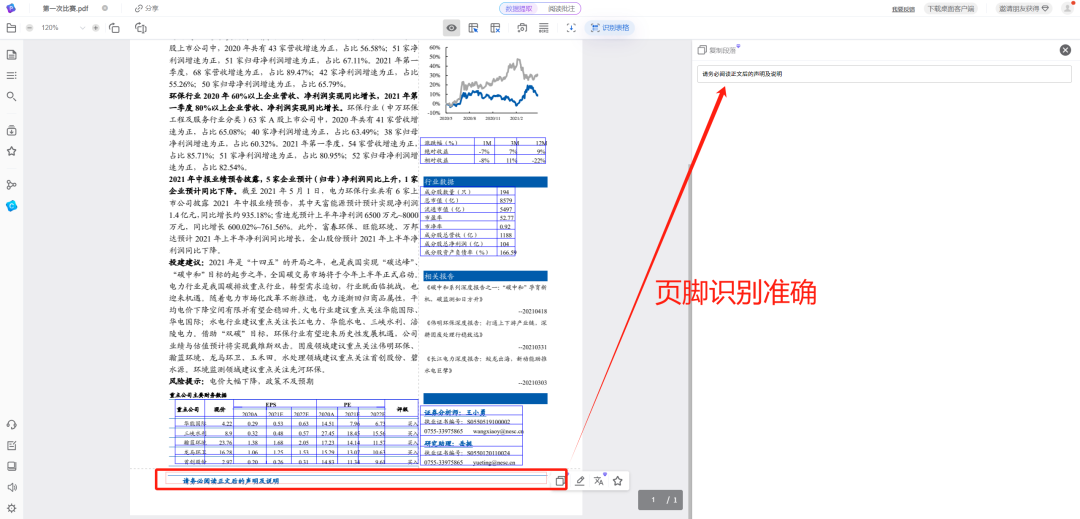Copy the footer paragraph using floating copy icon
Image resolution: width=1080 pixels, height=519 pixels.
point(560,480)
